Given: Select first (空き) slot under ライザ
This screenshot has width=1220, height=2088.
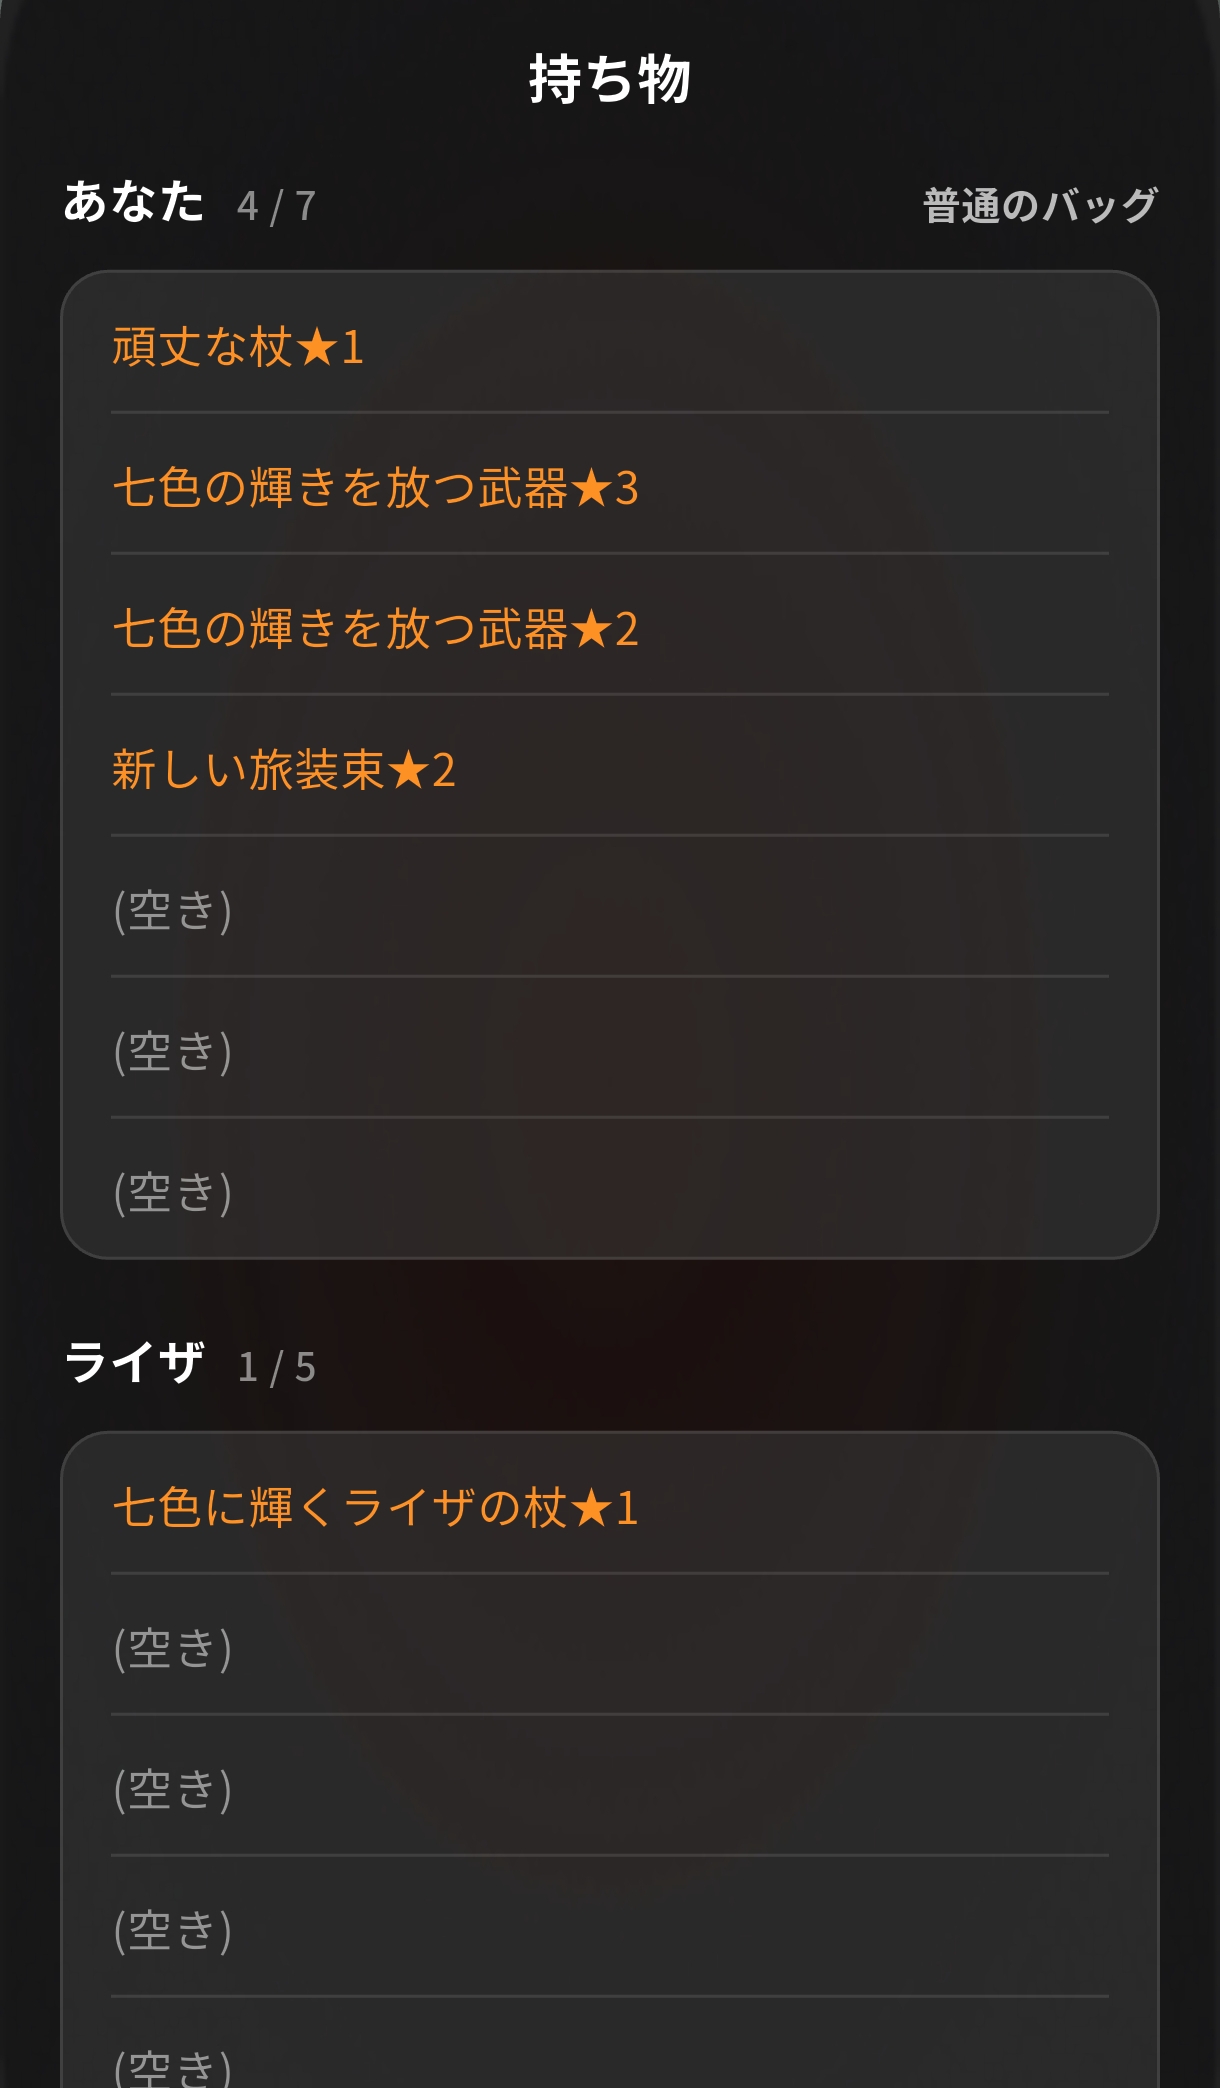Looking at the screenshot, I should click(x=610, y=1645).
